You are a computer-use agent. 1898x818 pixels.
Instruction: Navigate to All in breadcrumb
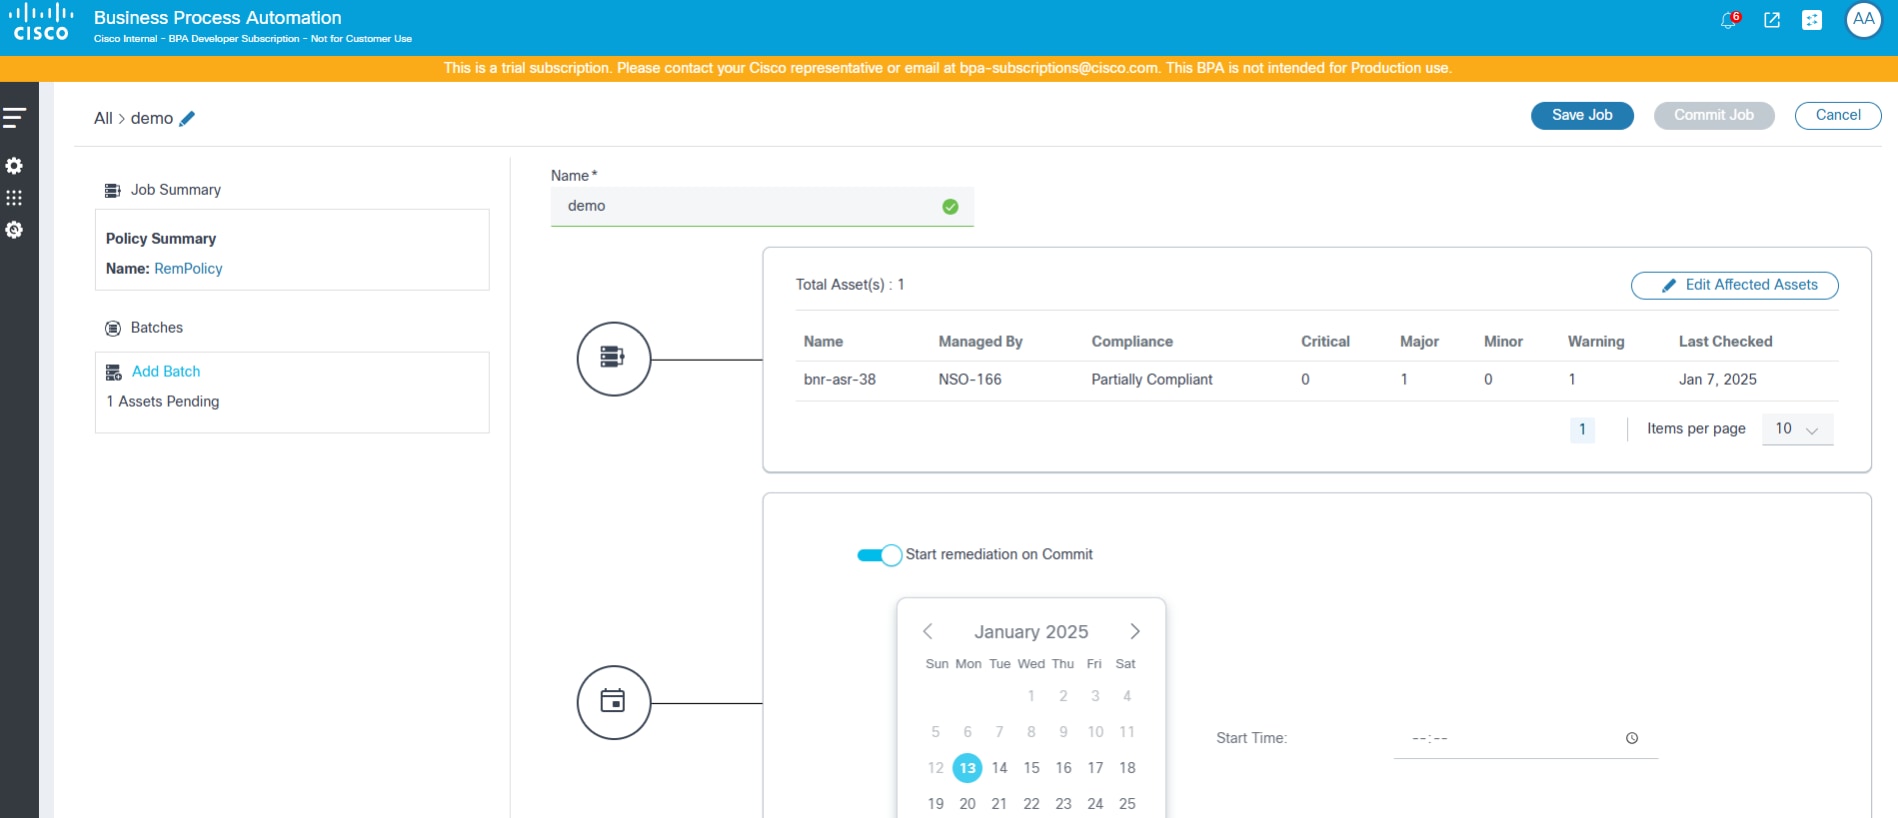point(103,118)
